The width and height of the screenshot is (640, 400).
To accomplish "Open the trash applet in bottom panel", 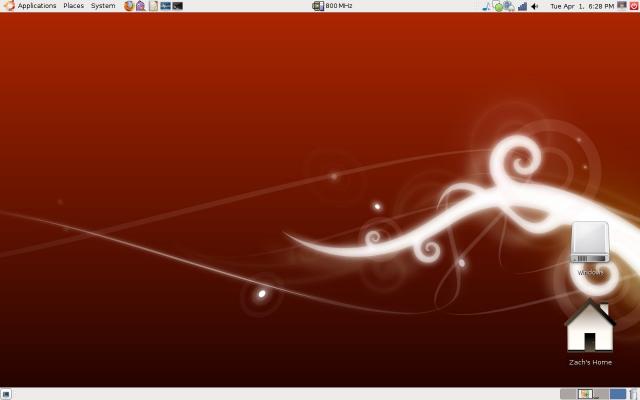I will tap(634, 394).
